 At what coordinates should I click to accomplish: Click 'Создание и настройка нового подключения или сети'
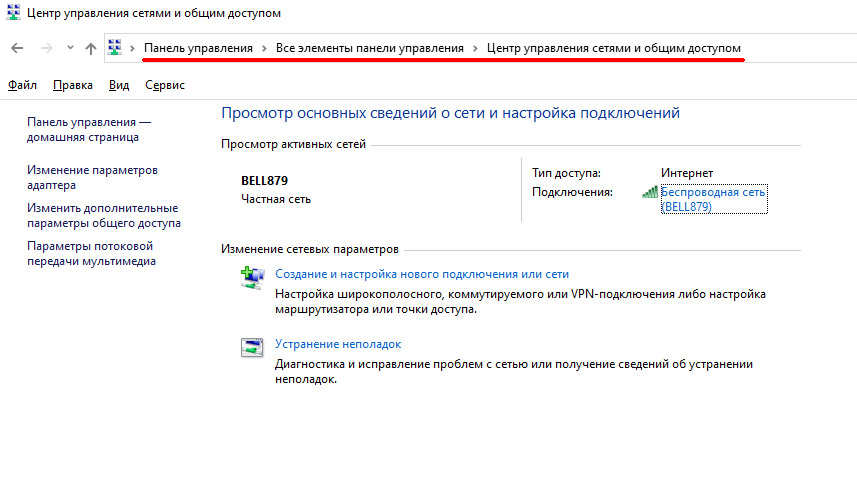[421, 273]
